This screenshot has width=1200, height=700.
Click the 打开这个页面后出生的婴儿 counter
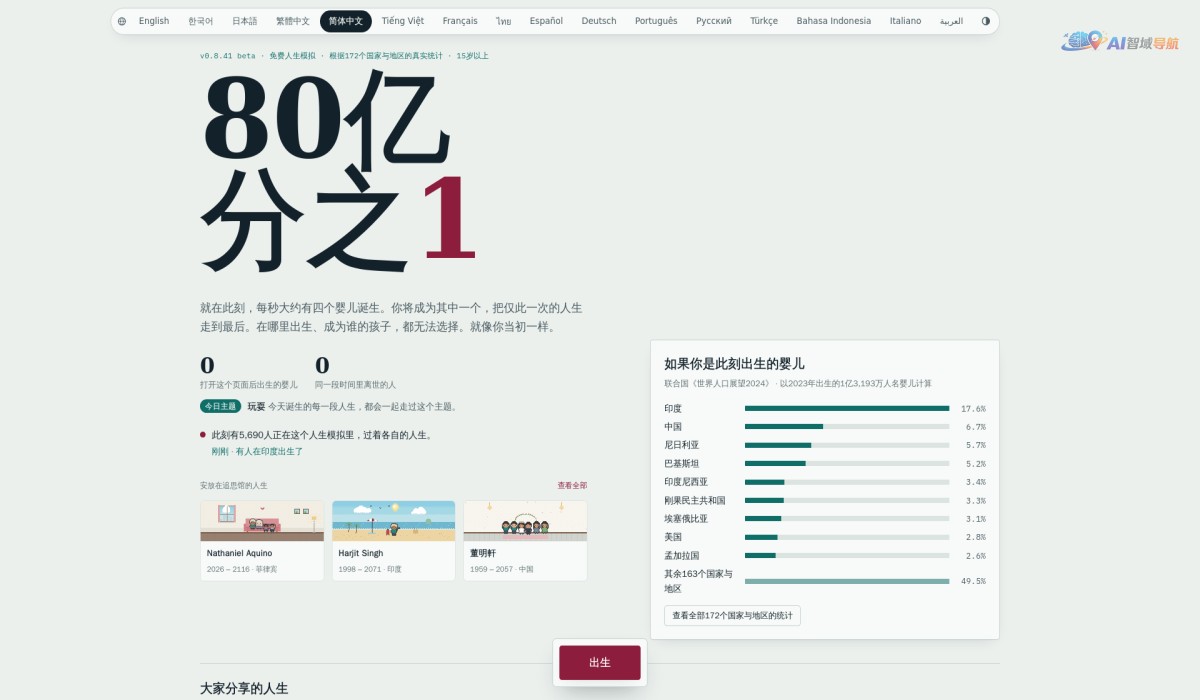click(x=249, y=375)
